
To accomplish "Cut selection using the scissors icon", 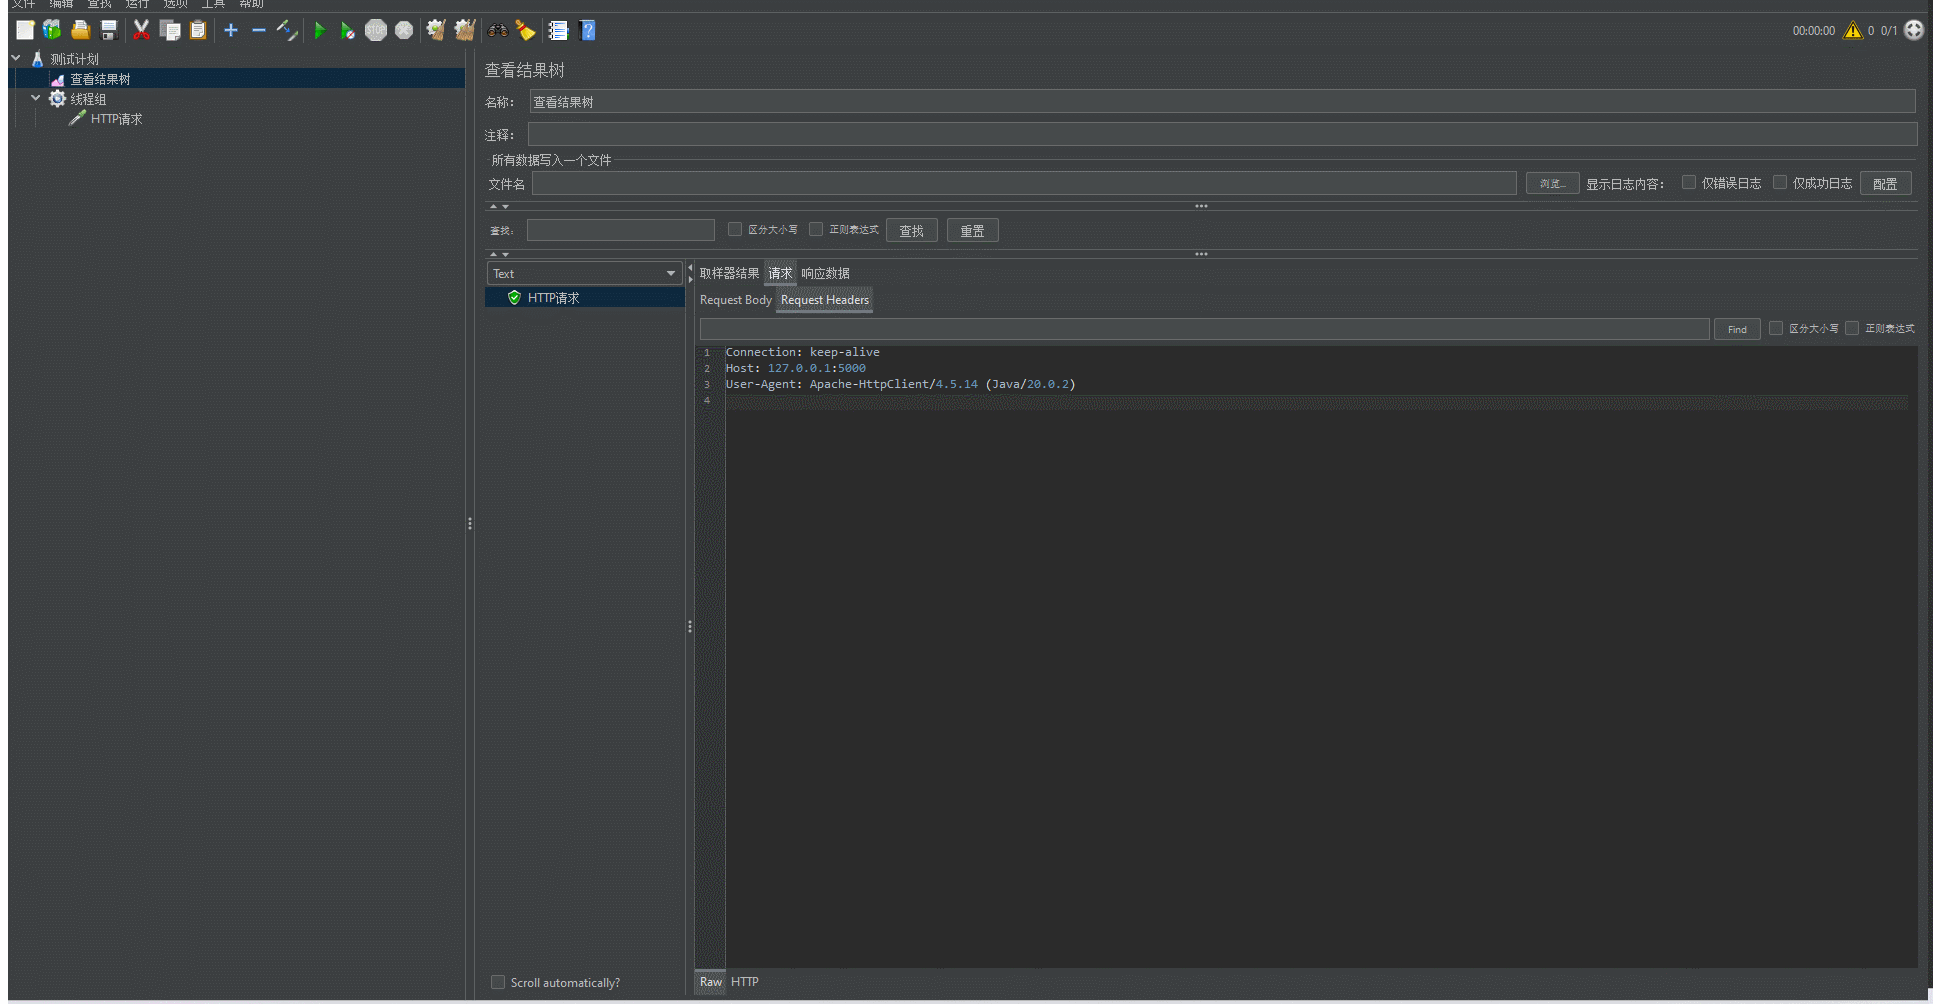I will (x=141, y=31).
